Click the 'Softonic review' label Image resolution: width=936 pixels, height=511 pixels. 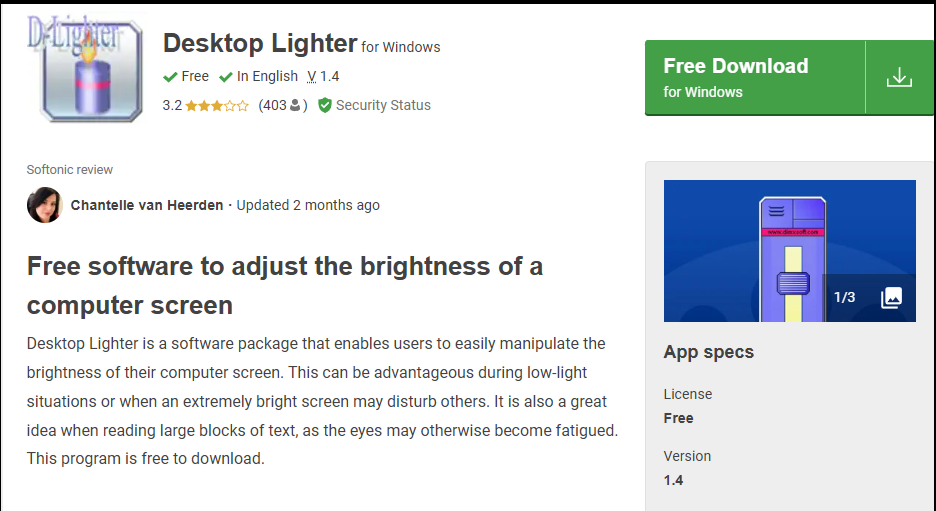point(69,170)
